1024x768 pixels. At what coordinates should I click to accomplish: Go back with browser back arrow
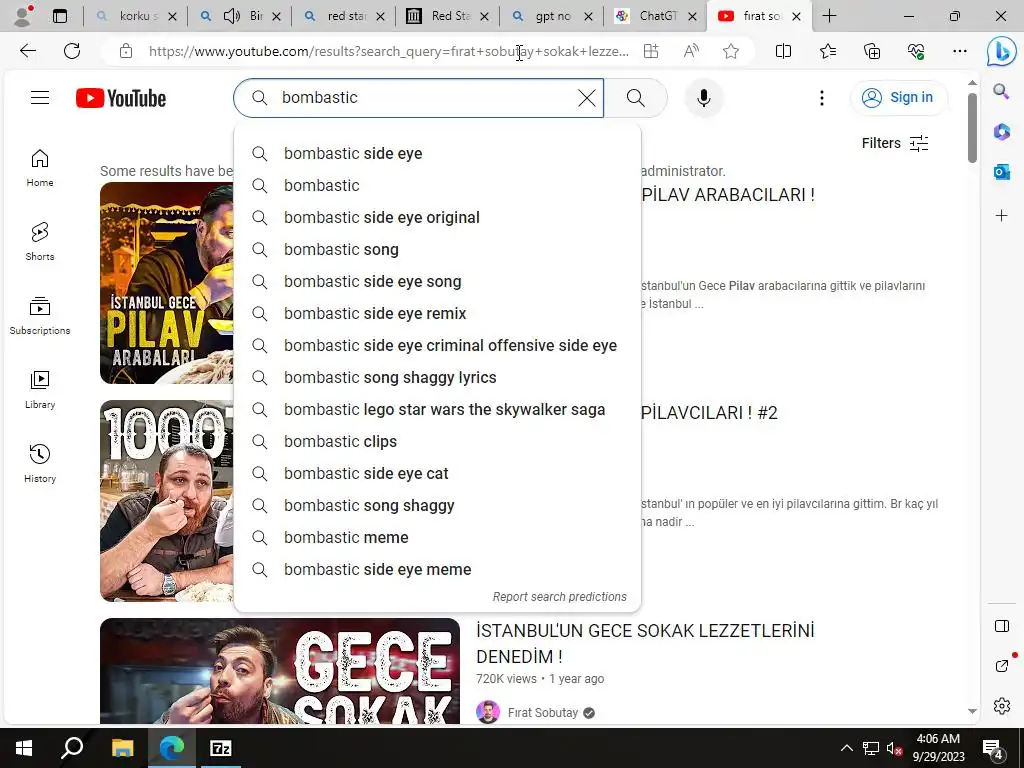pyautogui.click(x=27, y=51)
